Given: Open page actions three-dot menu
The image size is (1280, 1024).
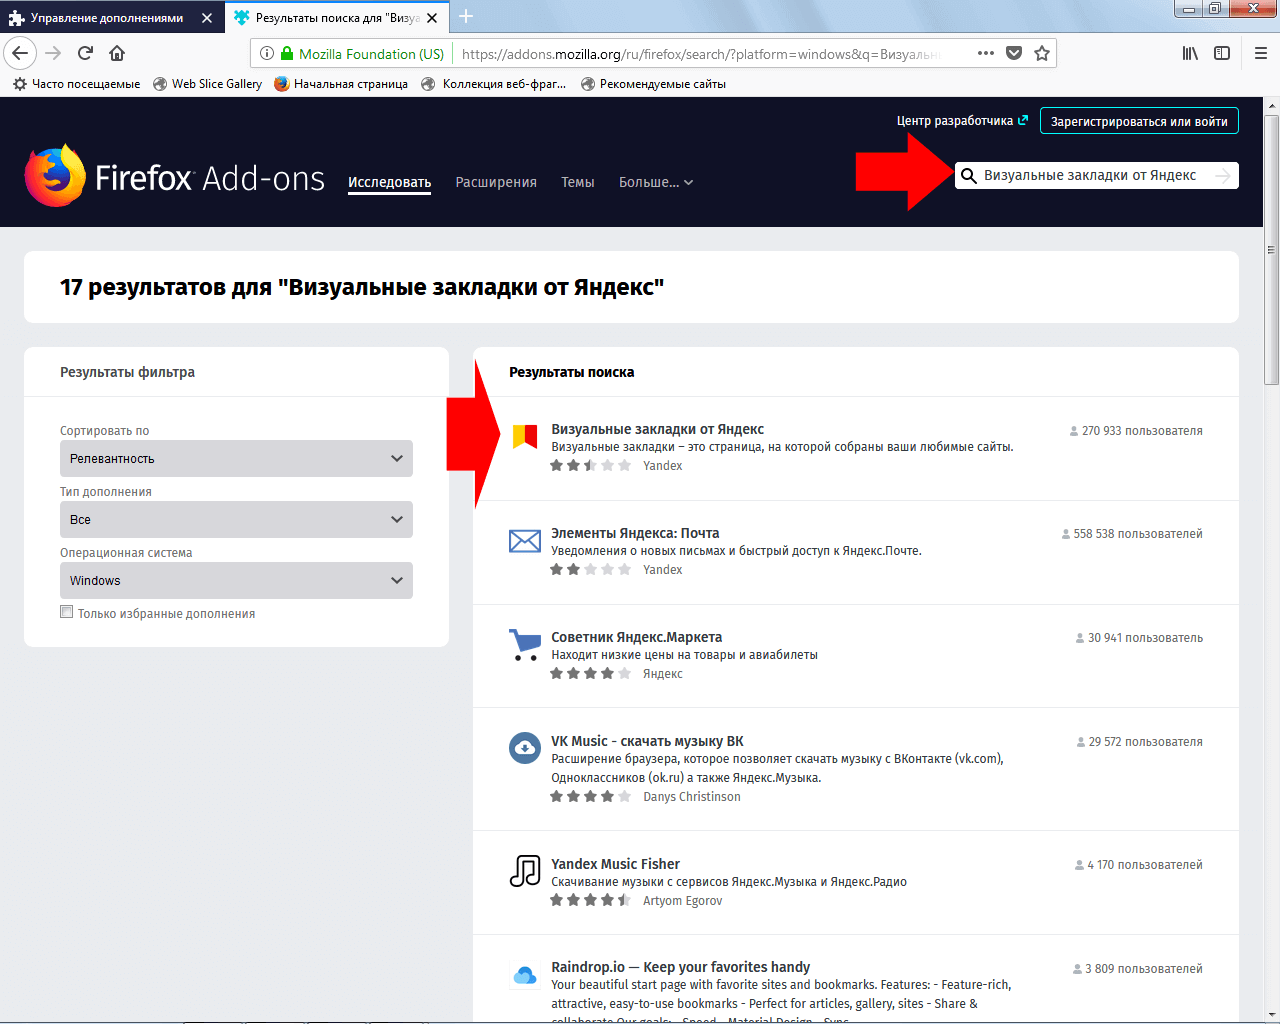Looking at the screenshot, I should 986,53.
